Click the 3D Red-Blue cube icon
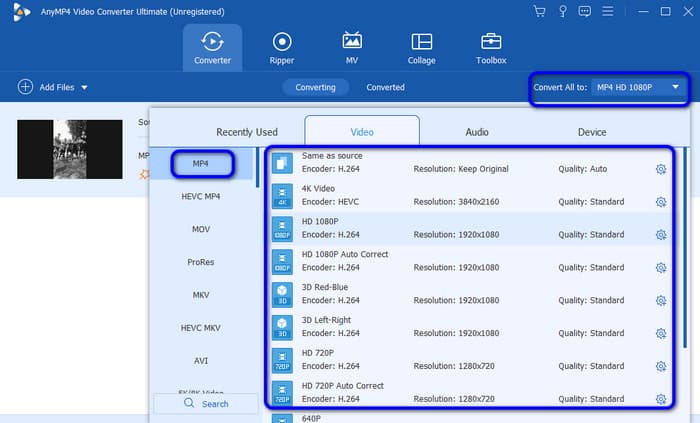 [282, 294]
